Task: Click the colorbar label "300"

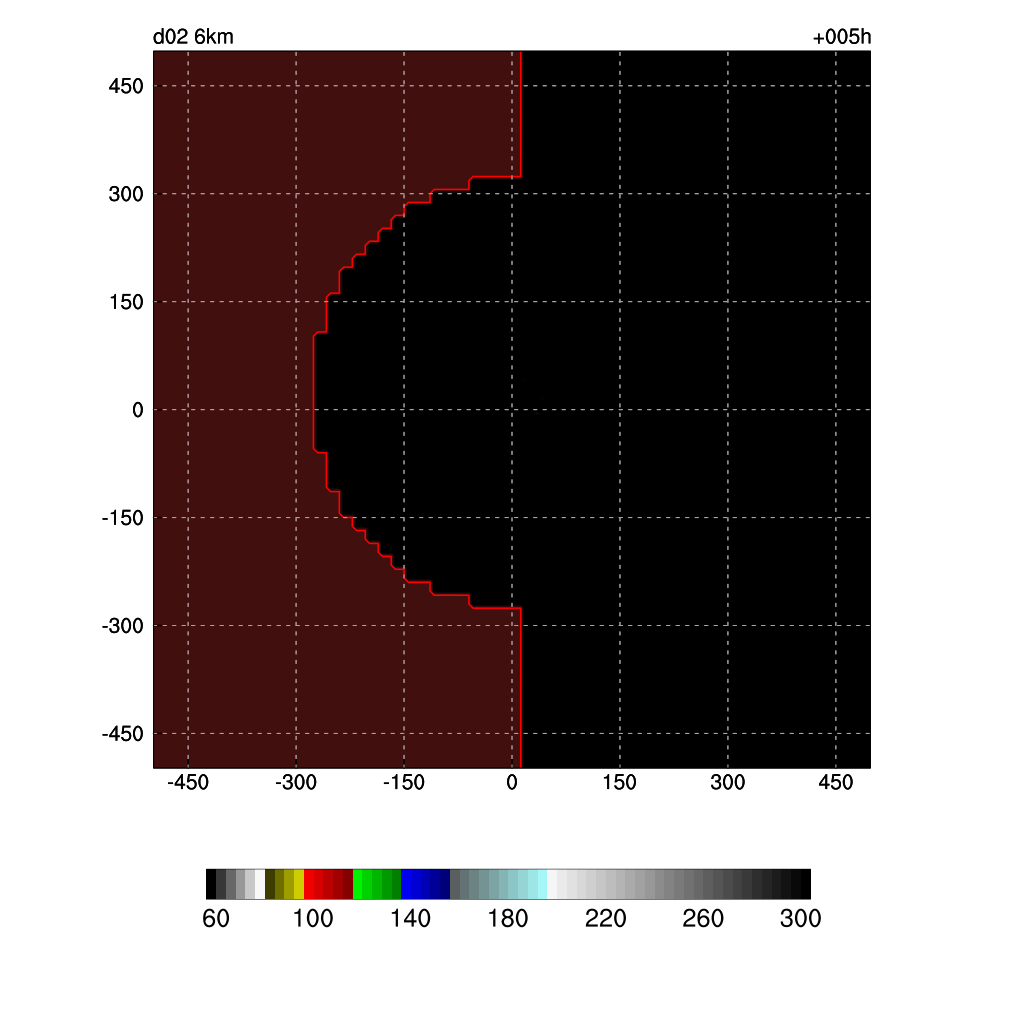Action: click(800, 919)
